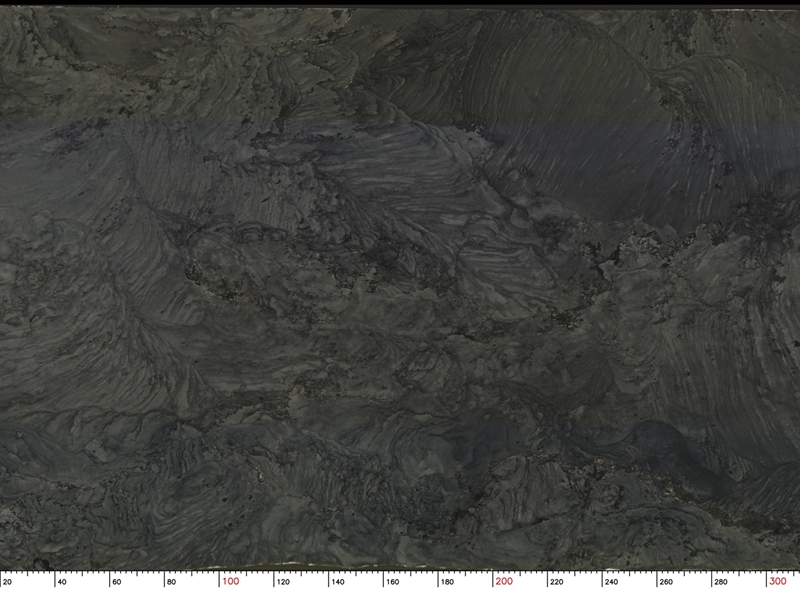Click the ruler mark labeled 120
This screenshot has width=800, height=600.
(x=283, y=582)
